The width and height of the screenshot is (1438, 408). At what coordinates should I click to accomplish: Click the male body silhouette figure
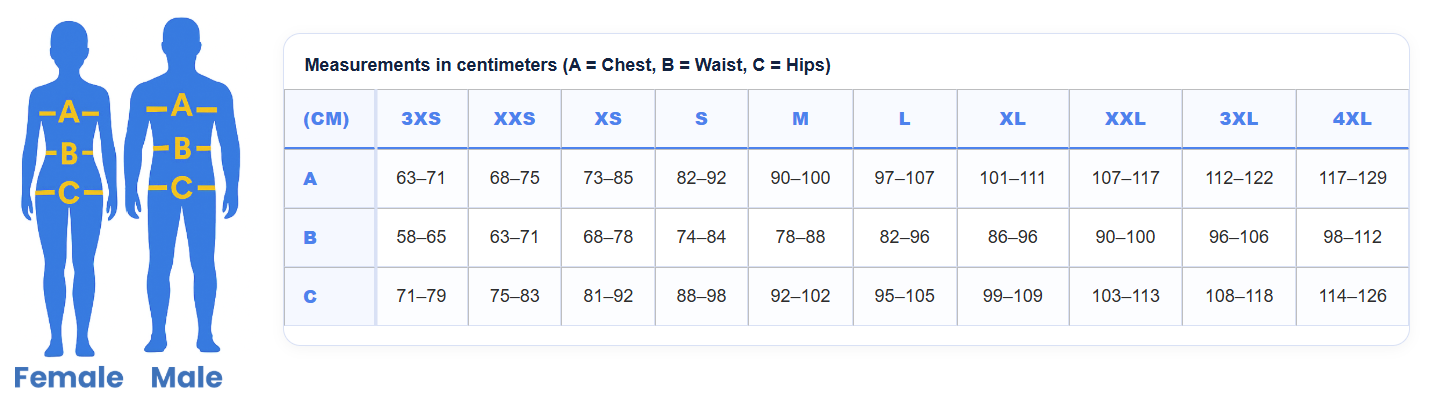[x=181, y=250]
